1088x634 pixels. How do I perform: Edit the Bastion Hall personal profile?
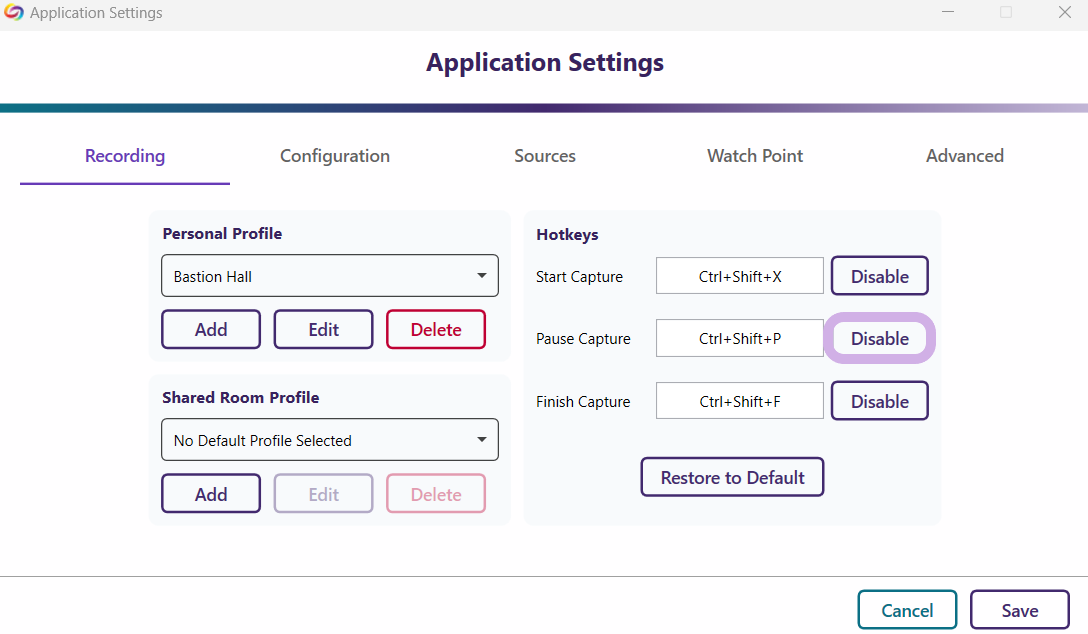click(x=323, y=330)
